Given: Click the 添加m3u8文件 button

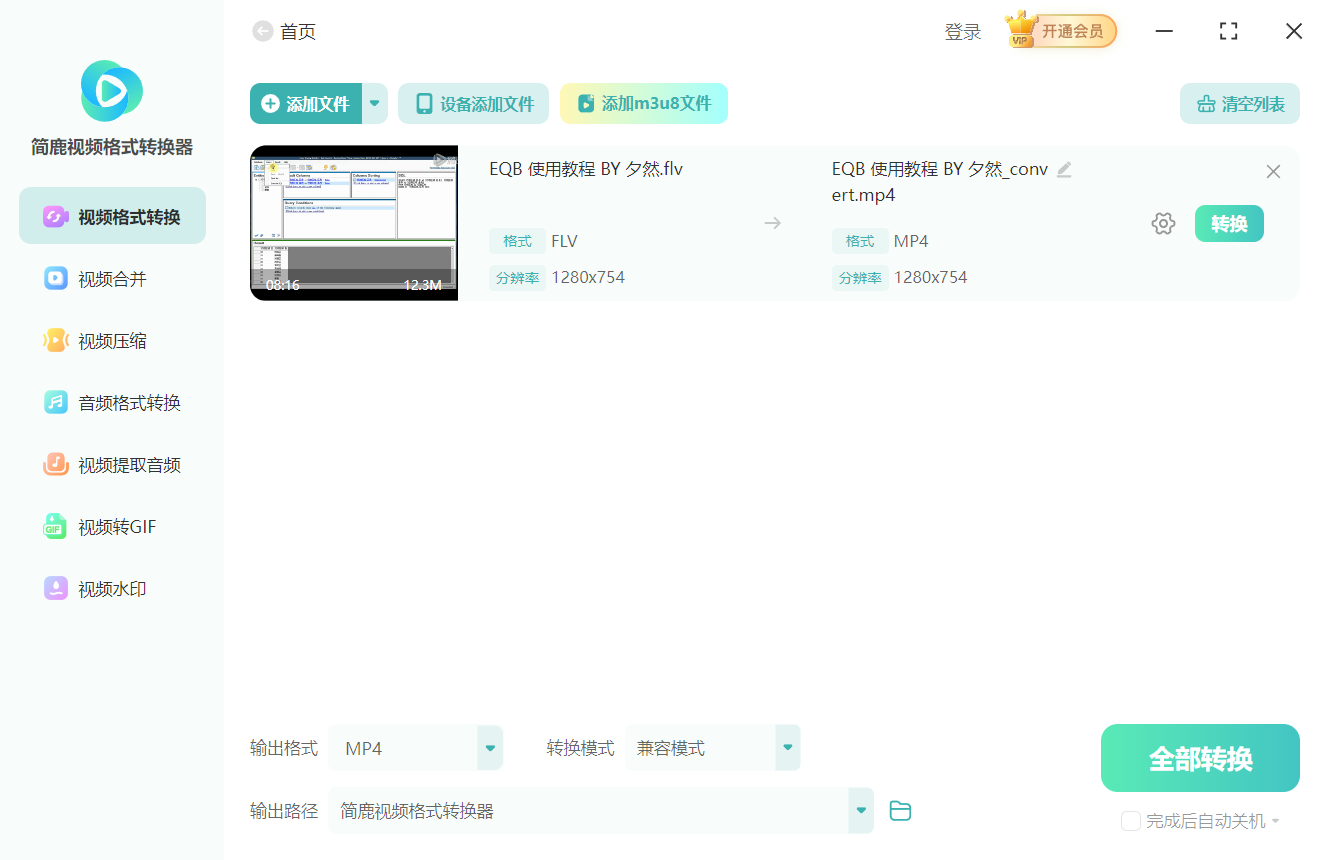Looking at the screenshot, I should (643, 104).
